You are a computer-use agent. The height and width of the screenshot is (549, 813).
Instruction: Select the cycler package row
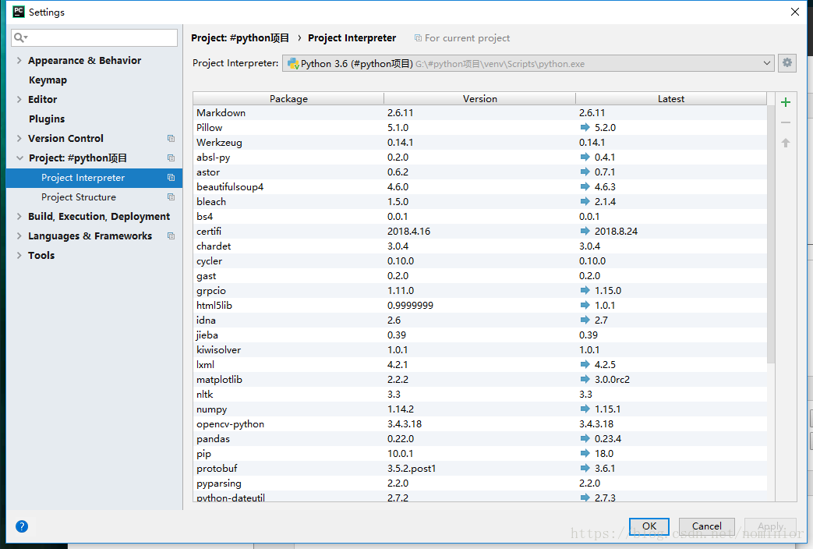[480, 261]
